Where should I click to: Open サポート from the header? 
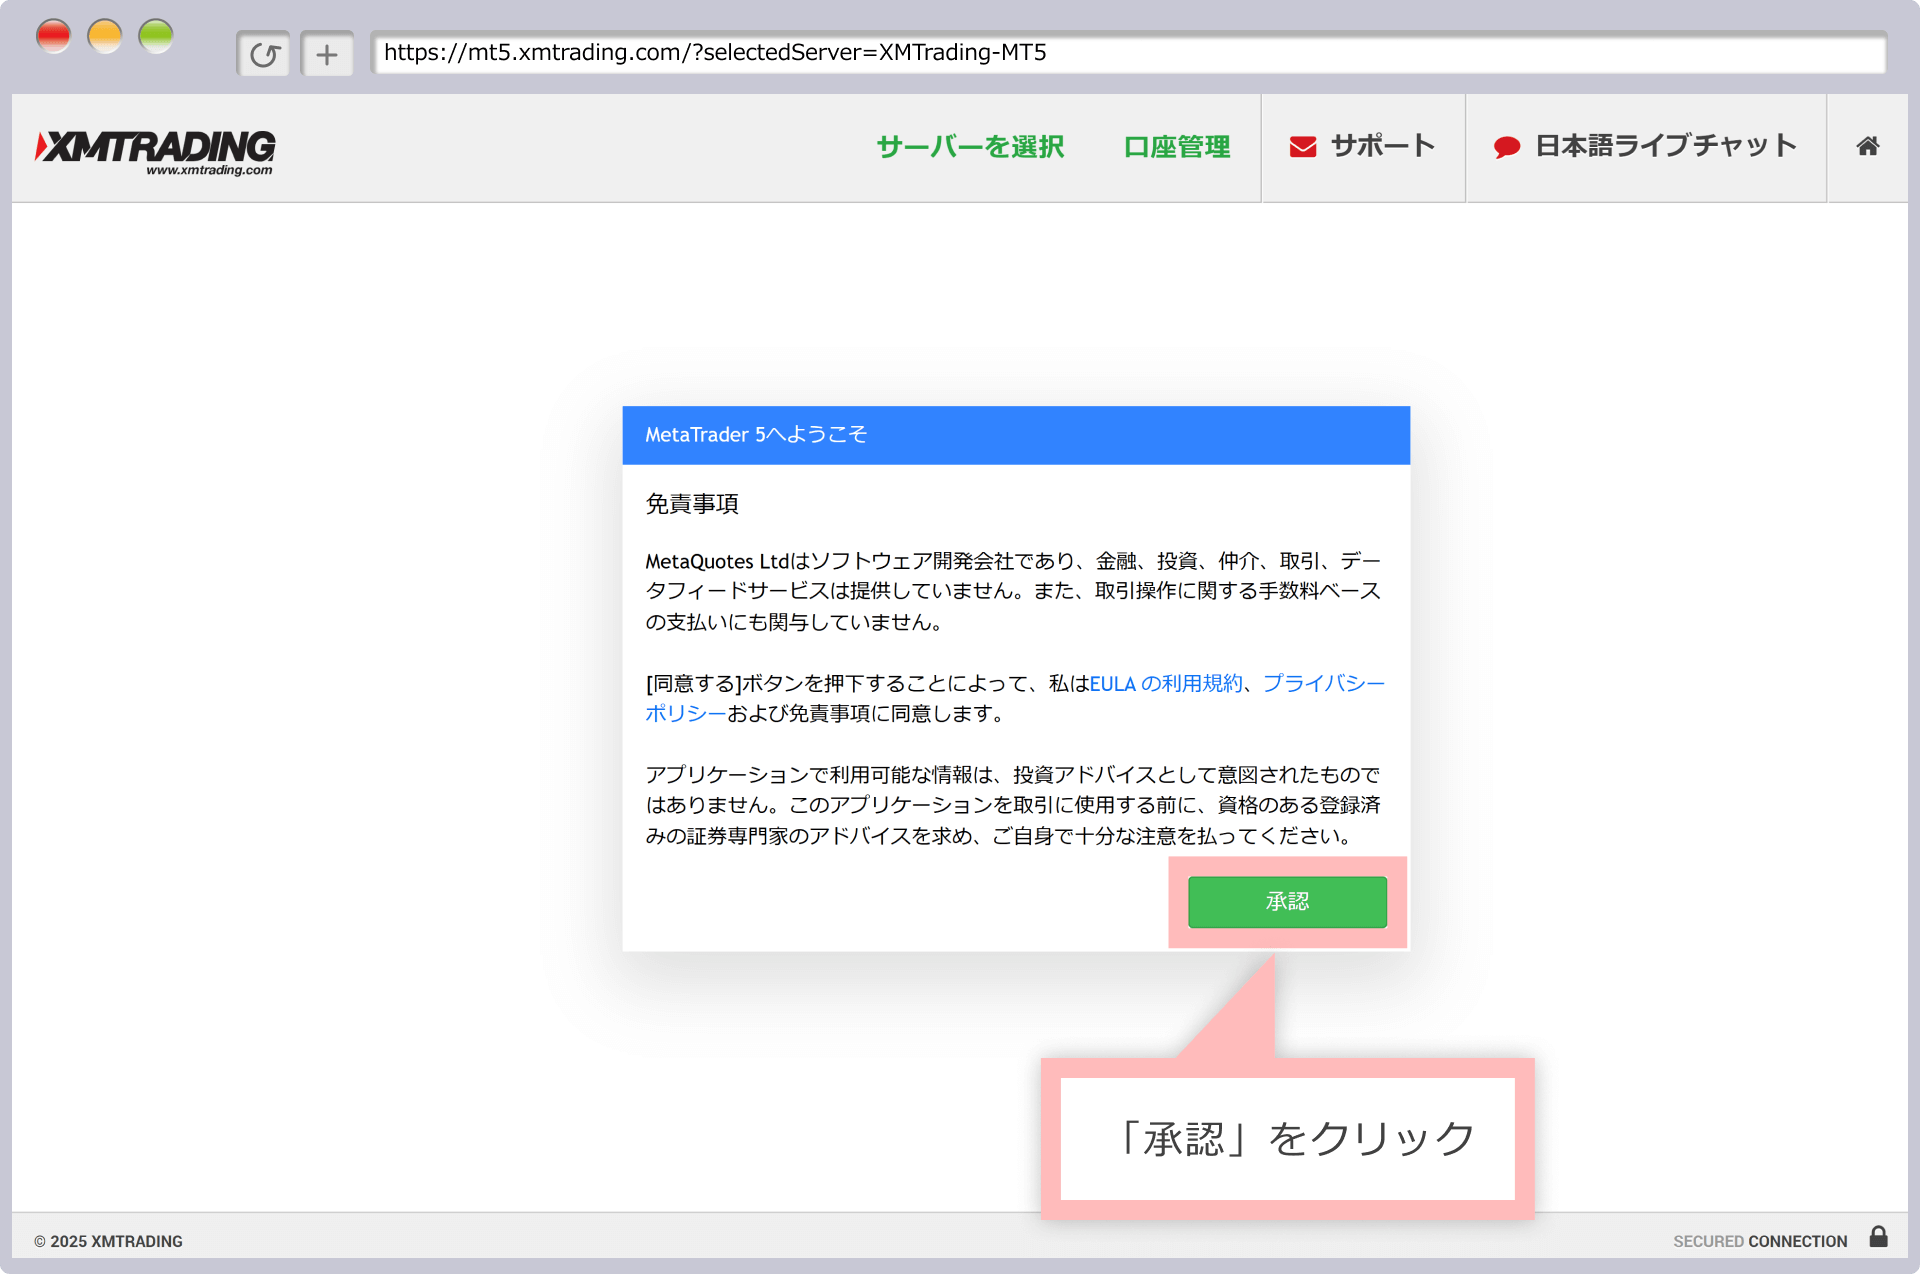click(x=1362, y=147)
